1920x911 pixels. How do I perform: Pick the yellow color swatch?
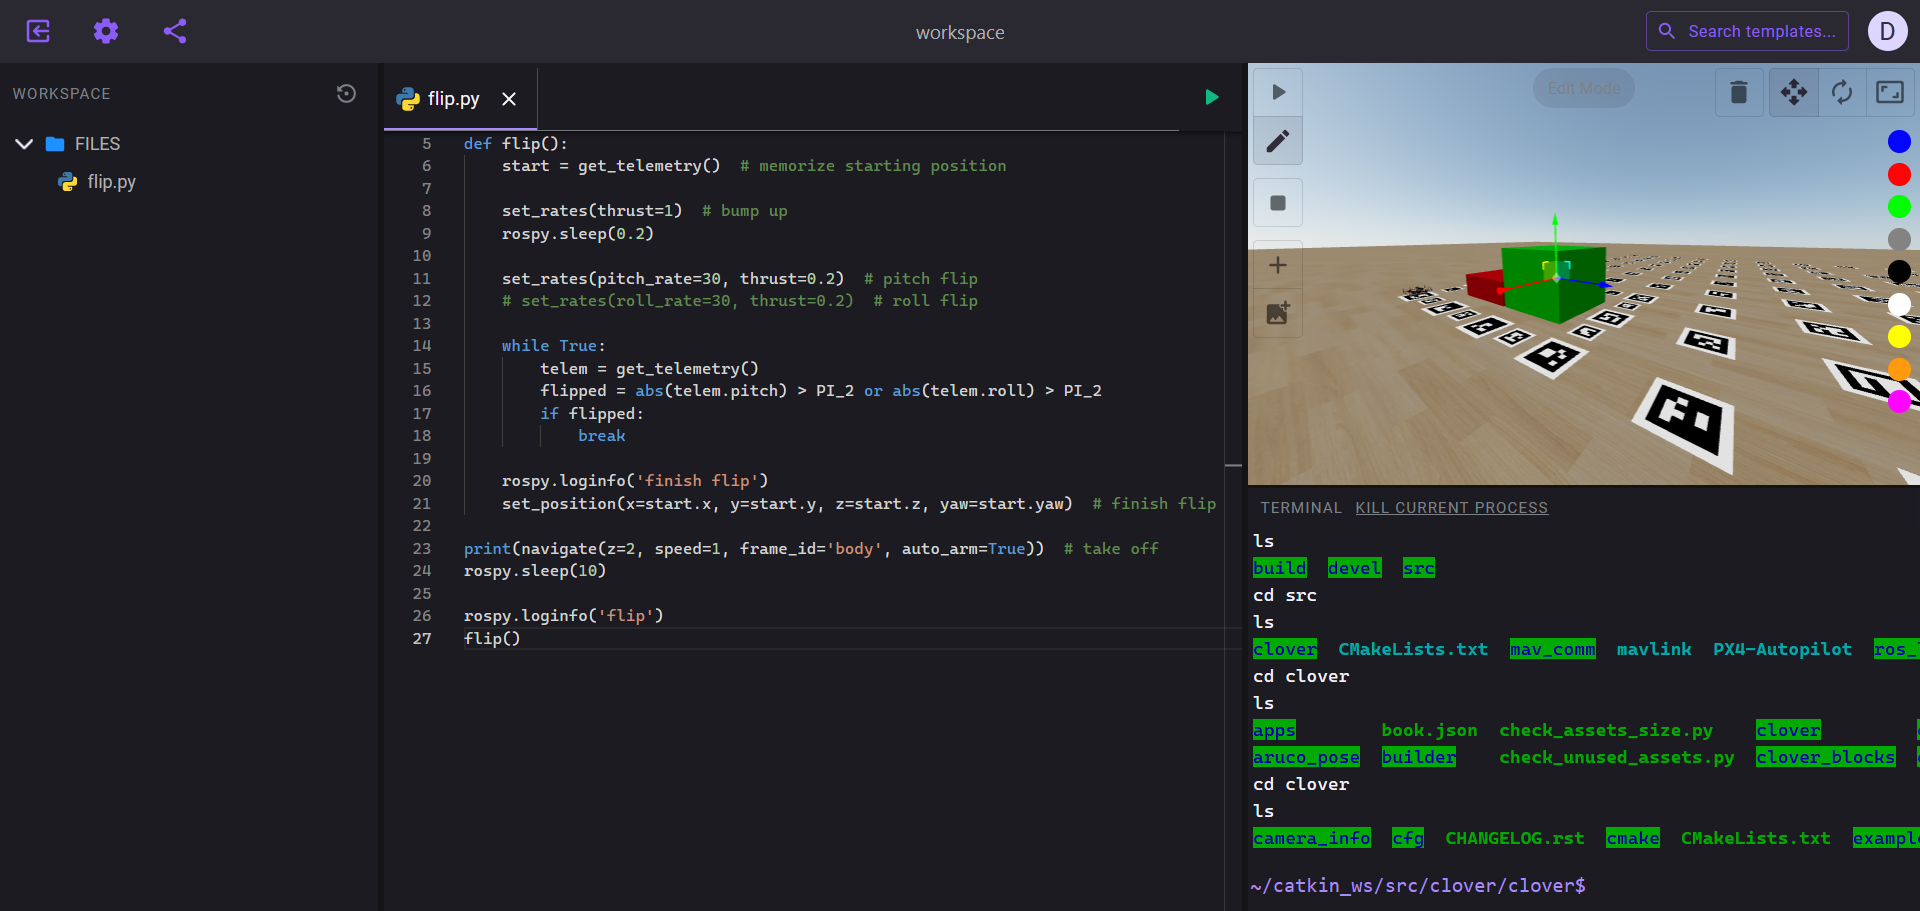[x=1899, y=337]
